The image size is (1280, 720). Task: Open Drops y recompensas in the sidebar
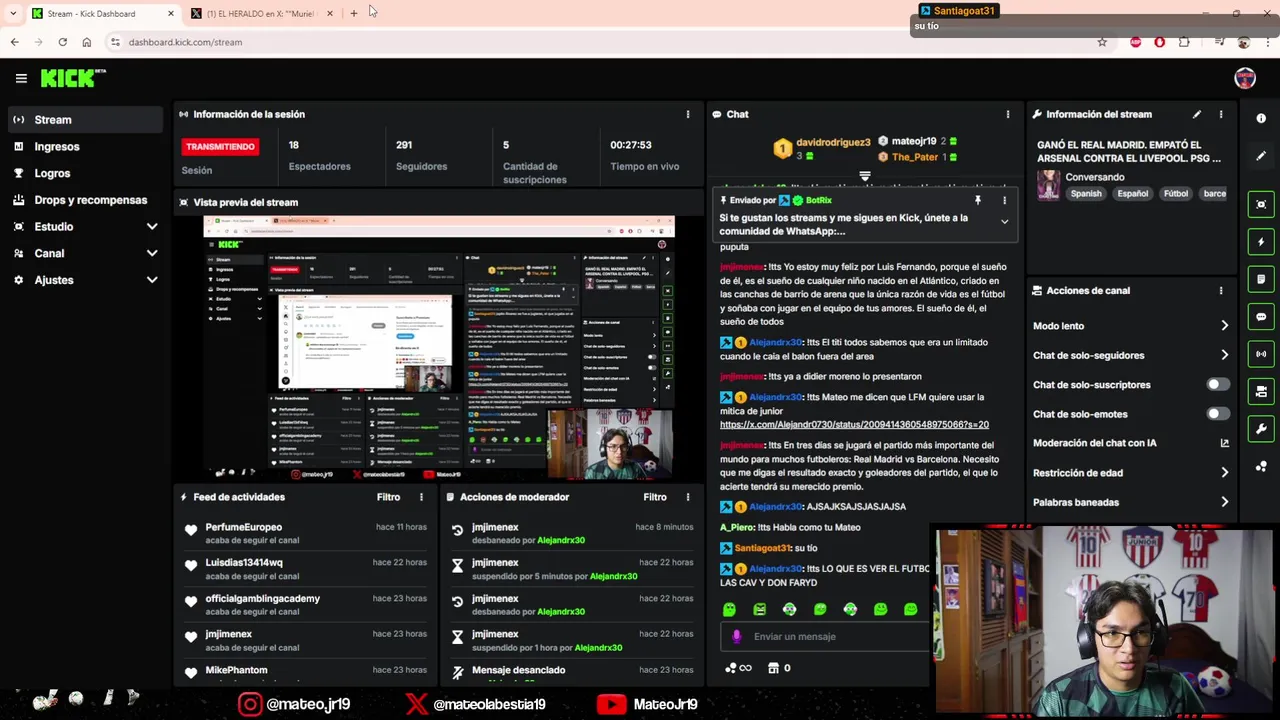(x=84, y=200)
